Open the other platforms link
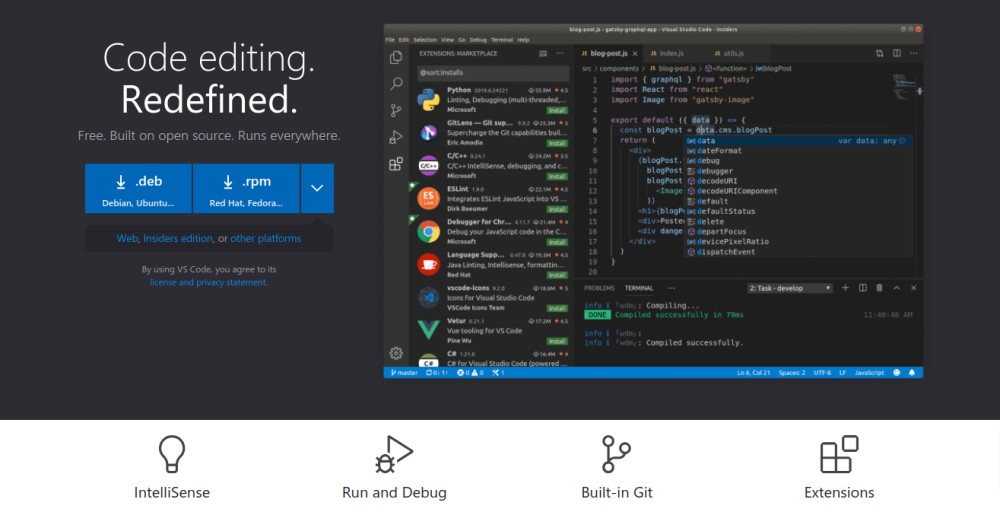This screenshot has width=1000, height=512. (x=266, y=238)
